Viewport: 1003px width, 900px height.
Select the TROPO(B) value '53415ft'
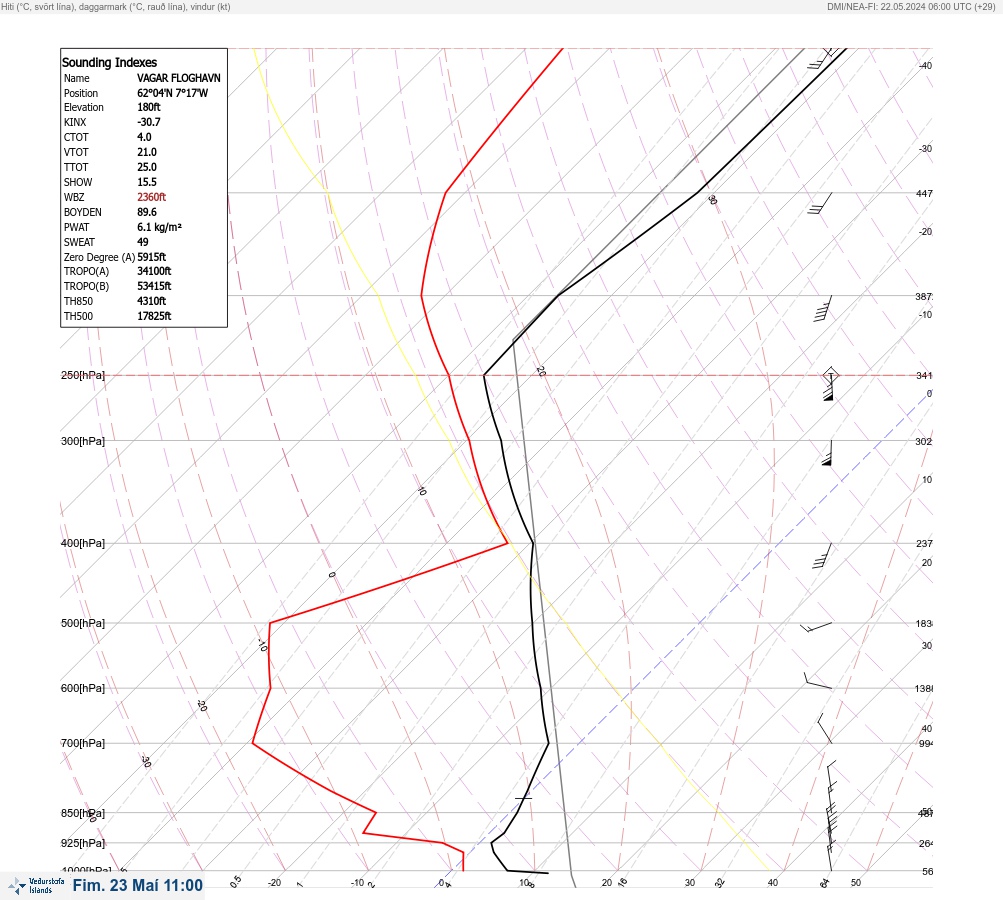[154, 286]
